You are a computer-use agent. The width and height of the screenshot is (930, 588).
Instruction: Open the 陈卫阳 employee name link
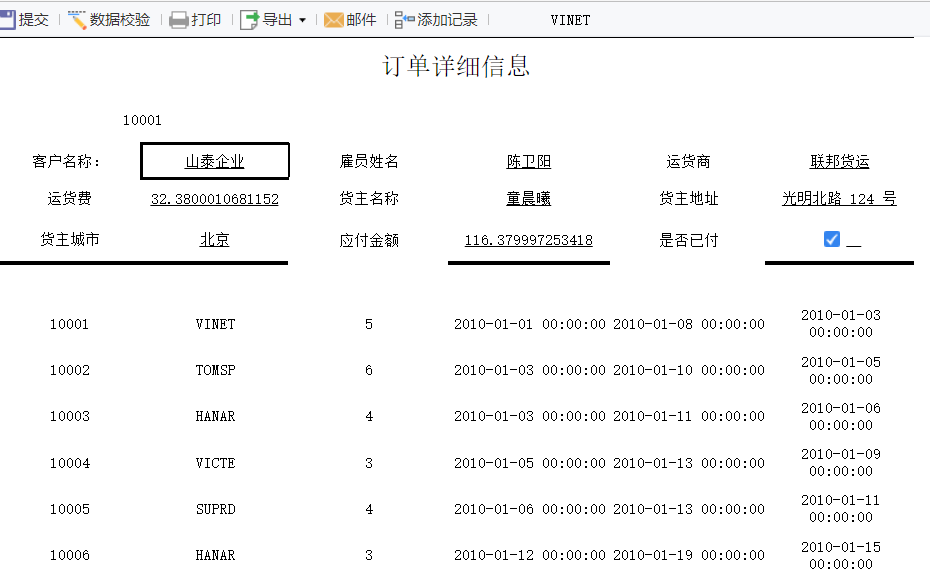pos(528,161)
